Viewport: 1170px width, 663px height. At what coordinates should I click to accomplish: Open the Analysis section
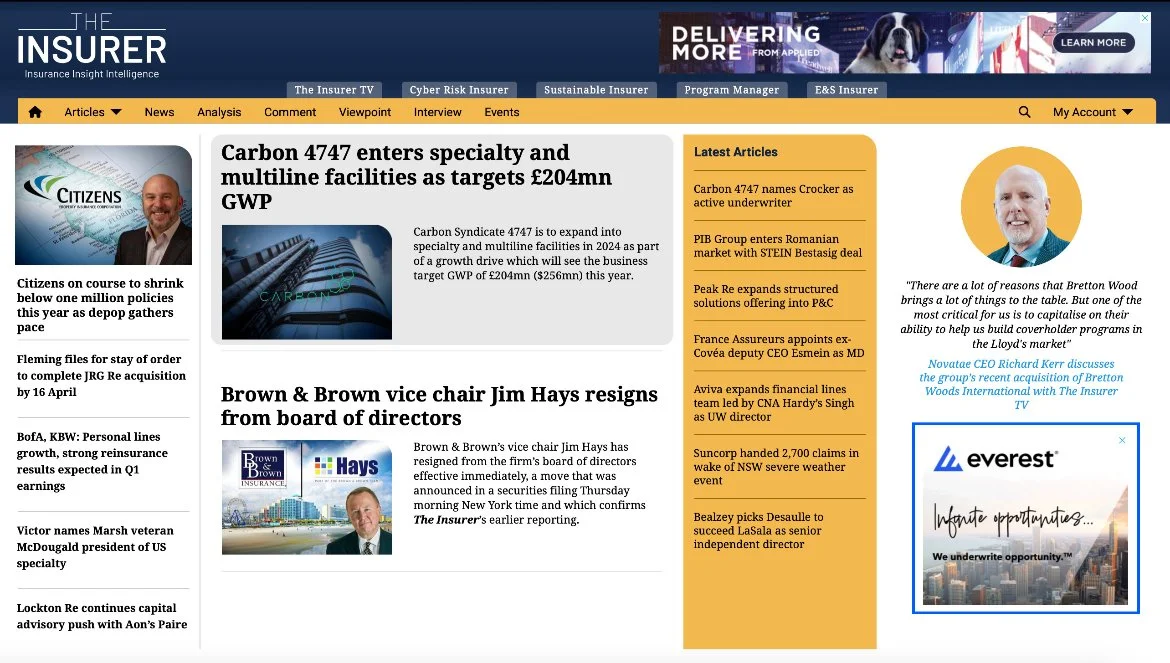pyautogui.click(x=219, y=112)
